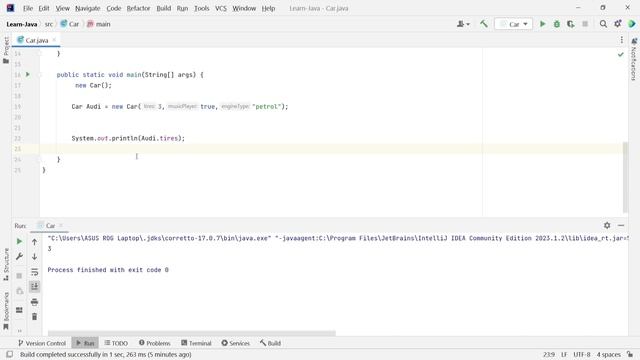Open the VCS menu
Screen dimensions: 640x360
(221, 8)
